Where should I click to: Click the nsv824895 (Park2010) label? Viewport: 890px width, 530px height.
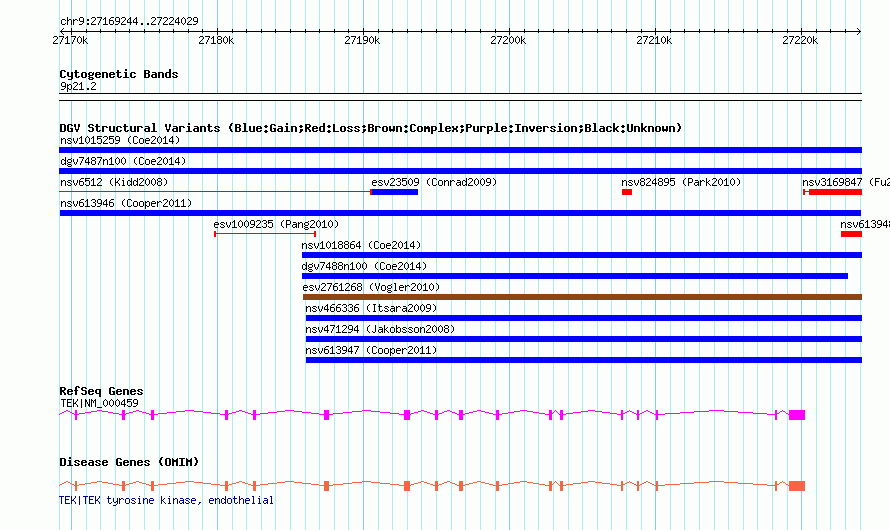(681, 182)
